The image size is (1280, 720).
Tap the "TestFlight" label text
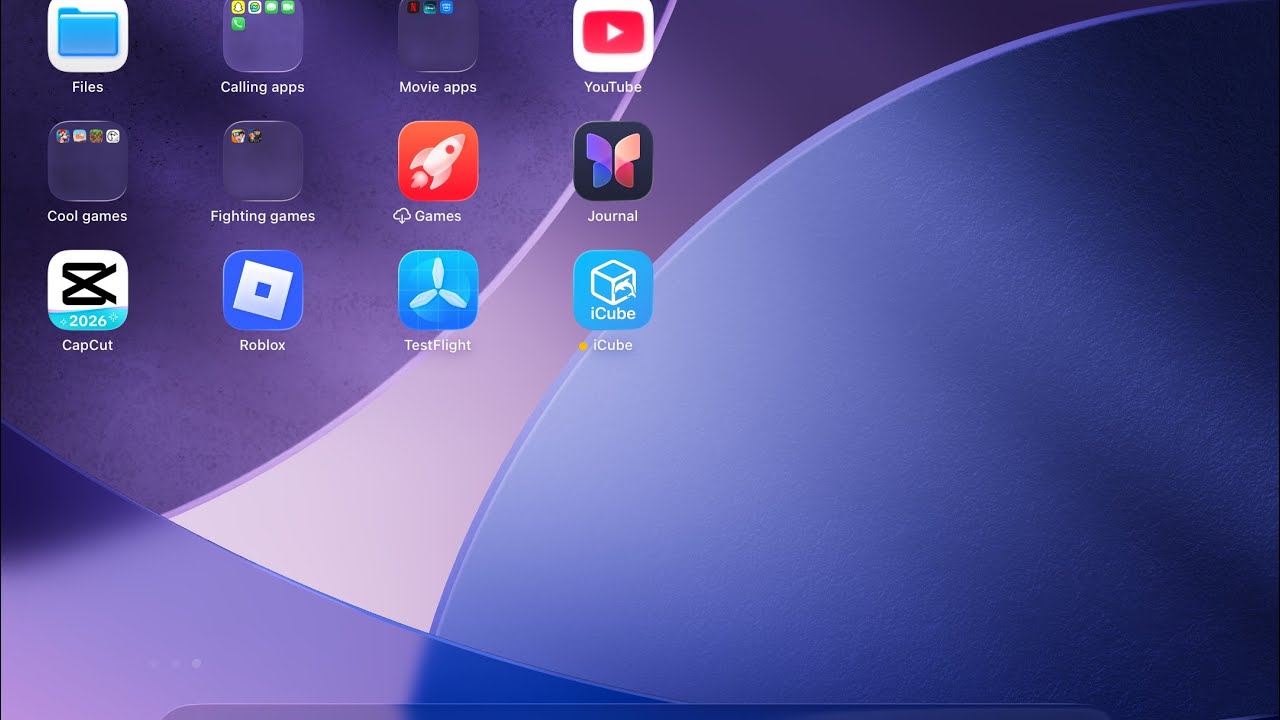tap(438, 345)
